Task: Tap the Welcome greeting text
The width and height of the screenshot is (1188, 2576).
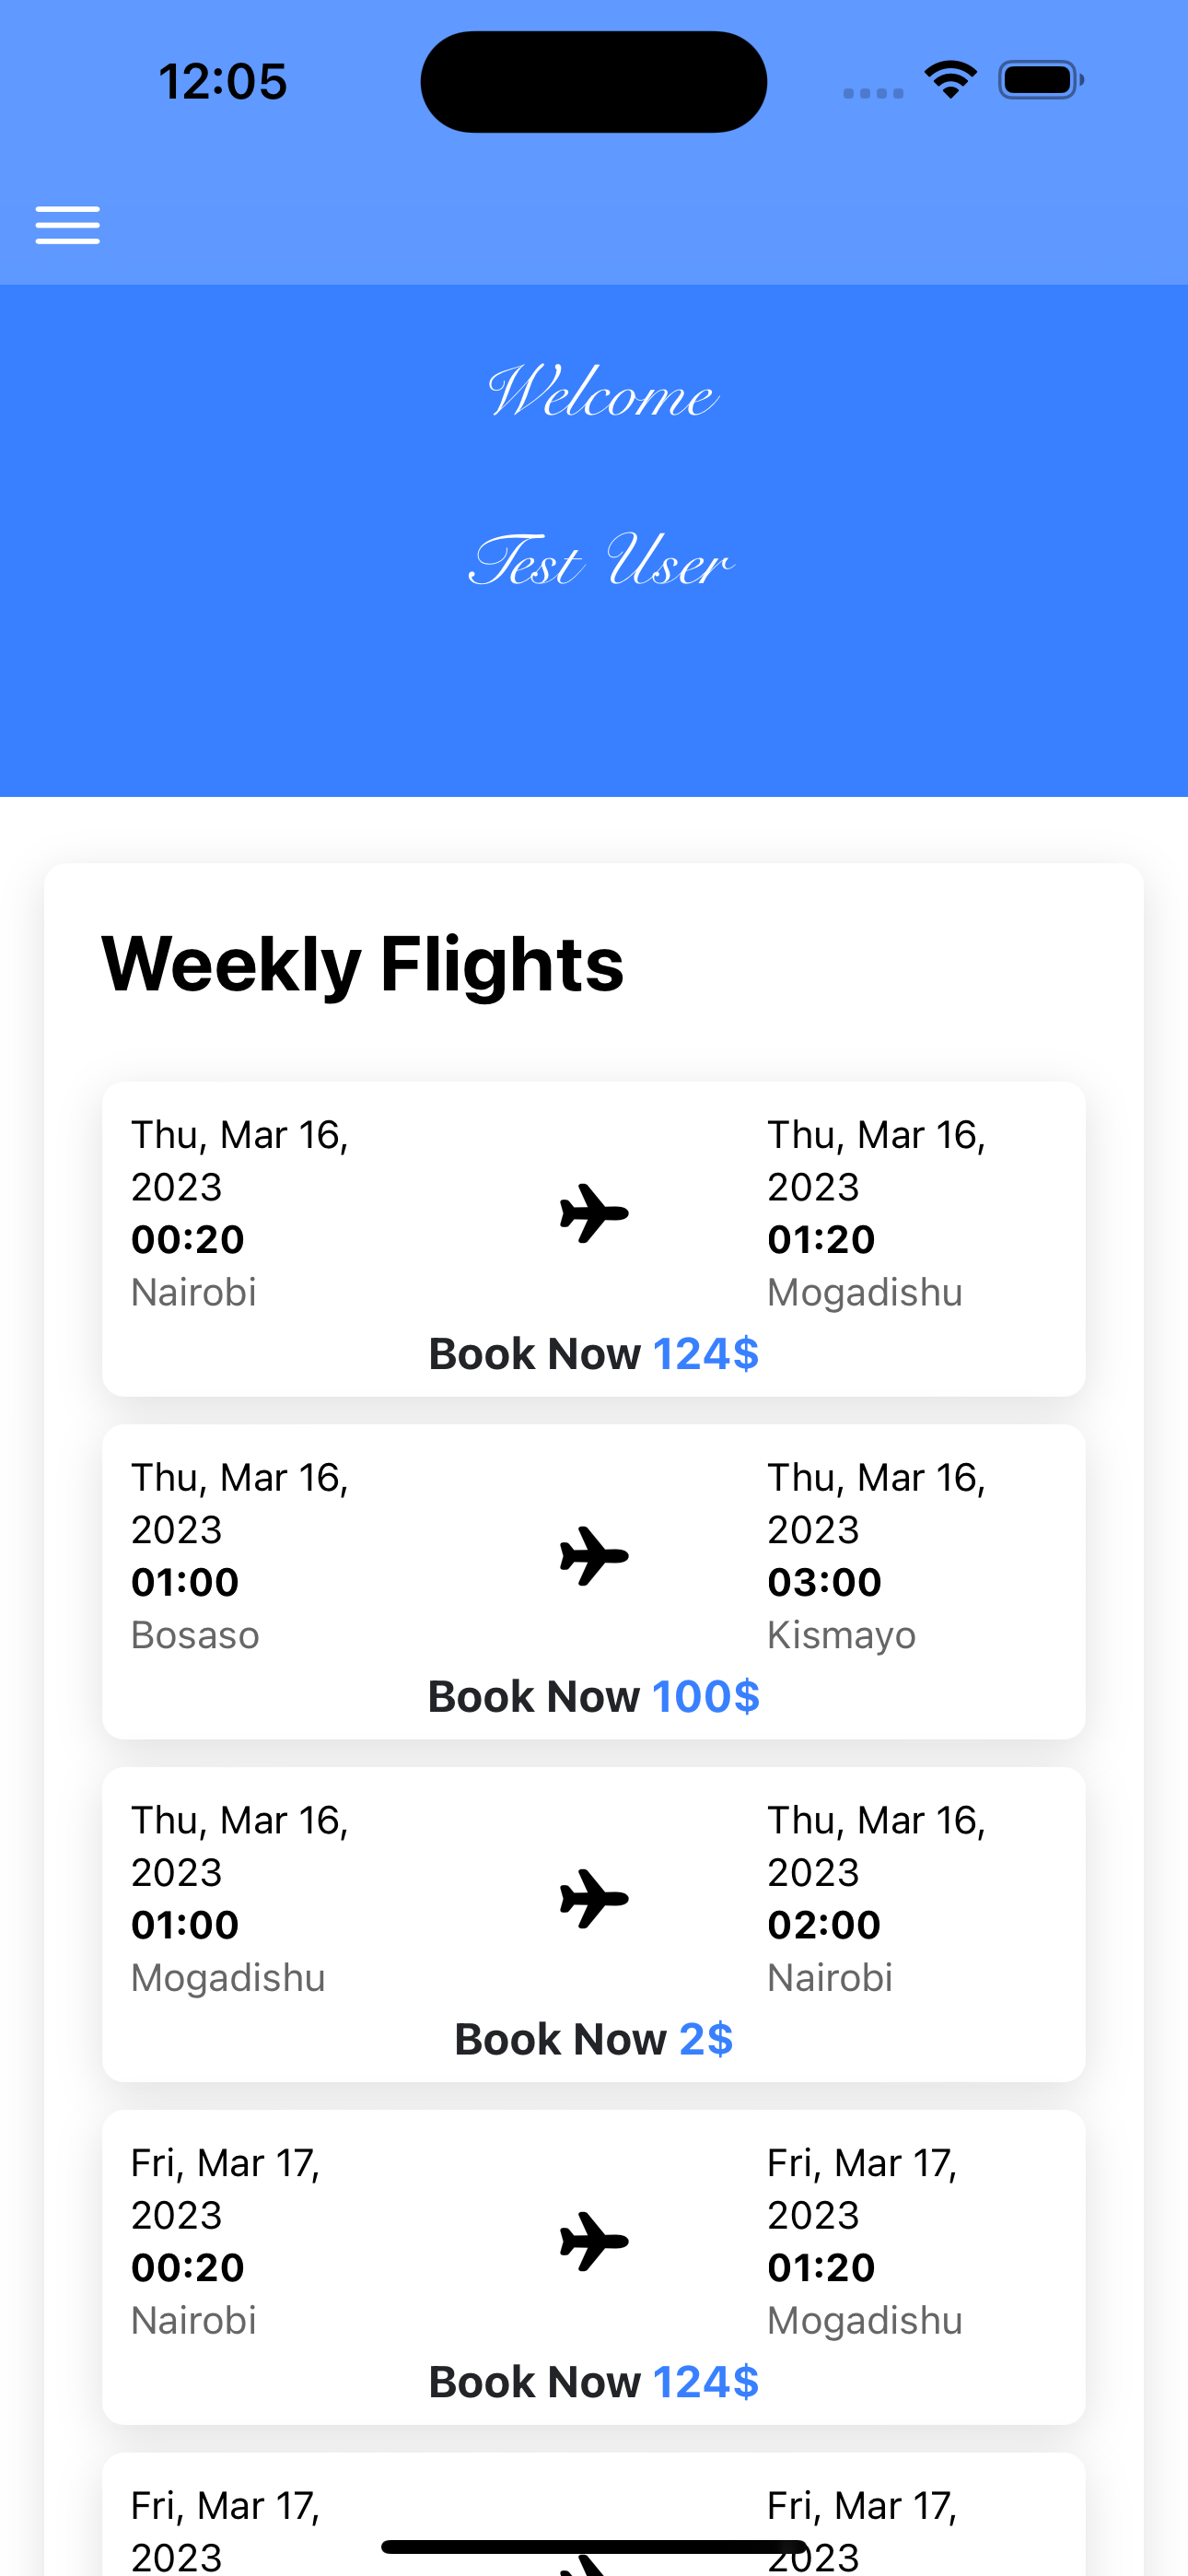Action: click(x=602, y=392)
